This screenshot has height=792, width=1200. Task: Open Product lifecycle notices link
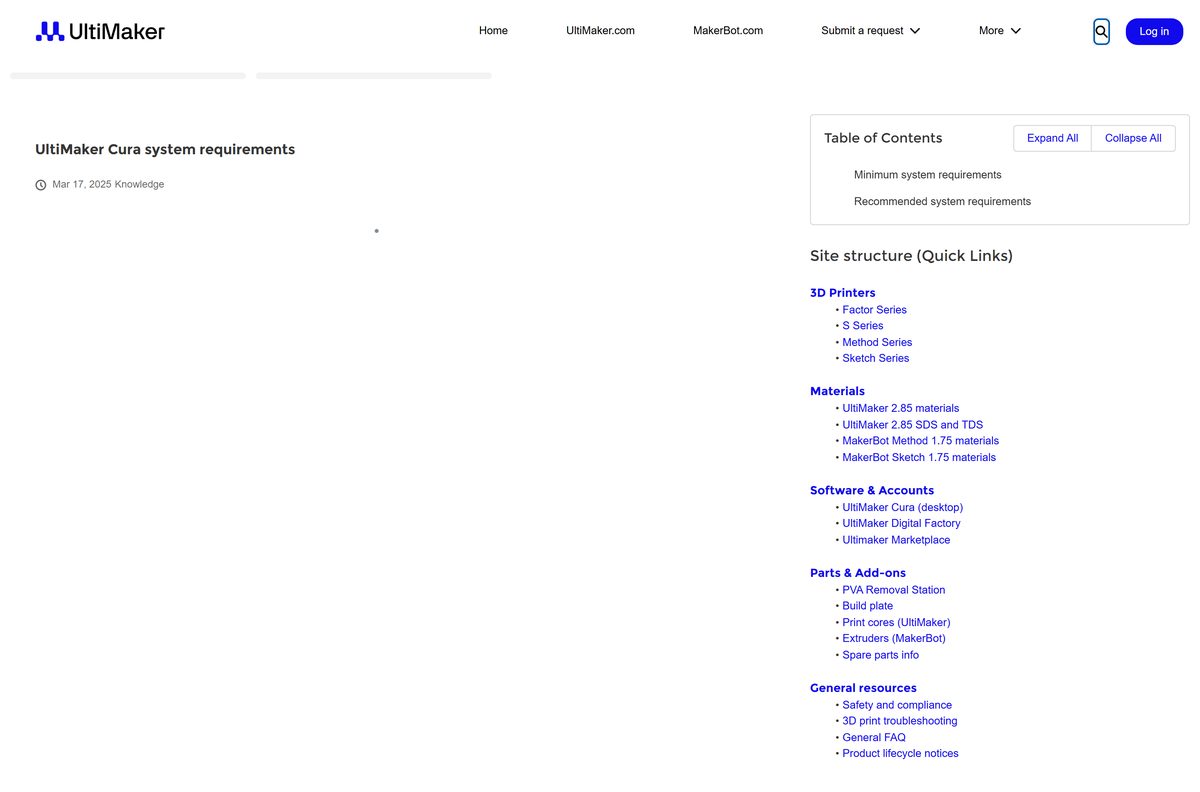[900, 754]
